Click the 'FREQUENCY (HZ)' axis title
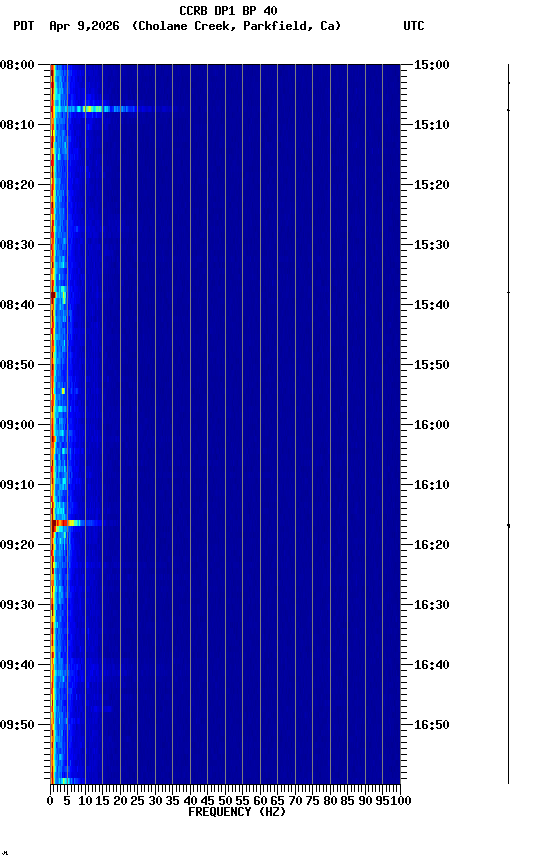Image resolution: width=552 pixels, height=864 pixels. tap(237, 812)
